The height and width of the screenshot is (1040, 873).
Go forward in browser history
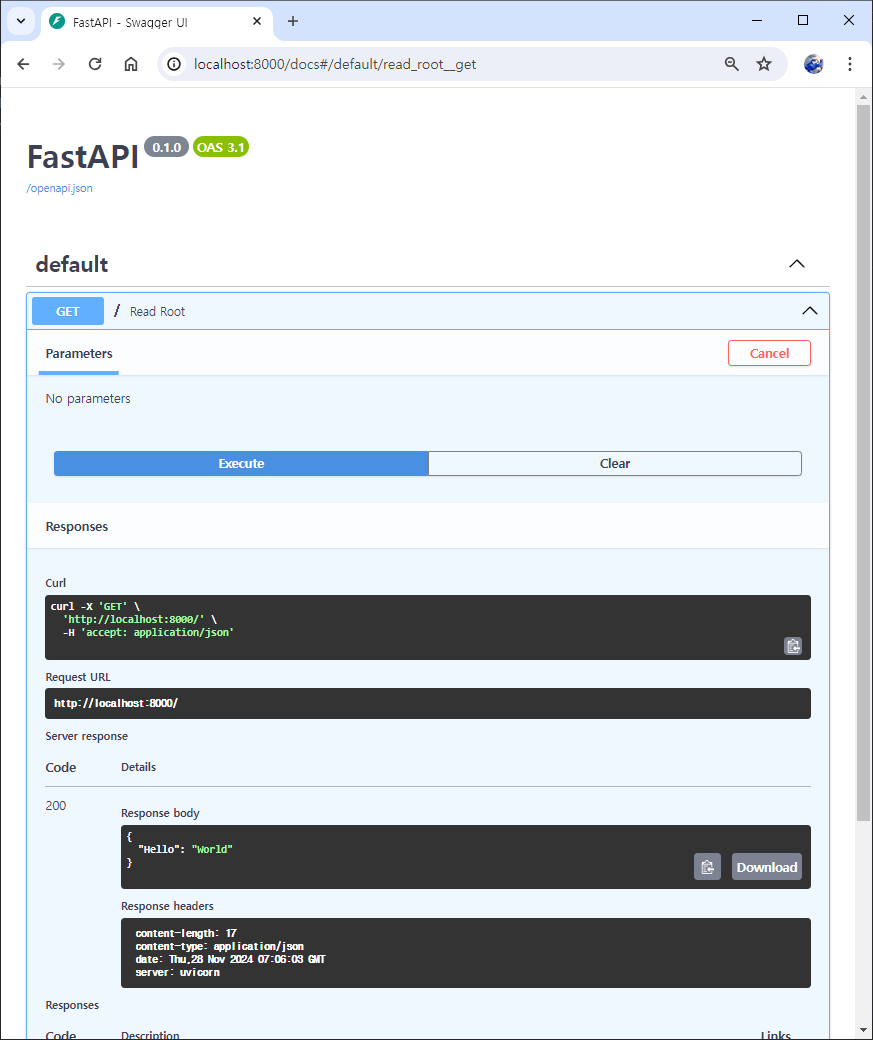pos(59,64)
